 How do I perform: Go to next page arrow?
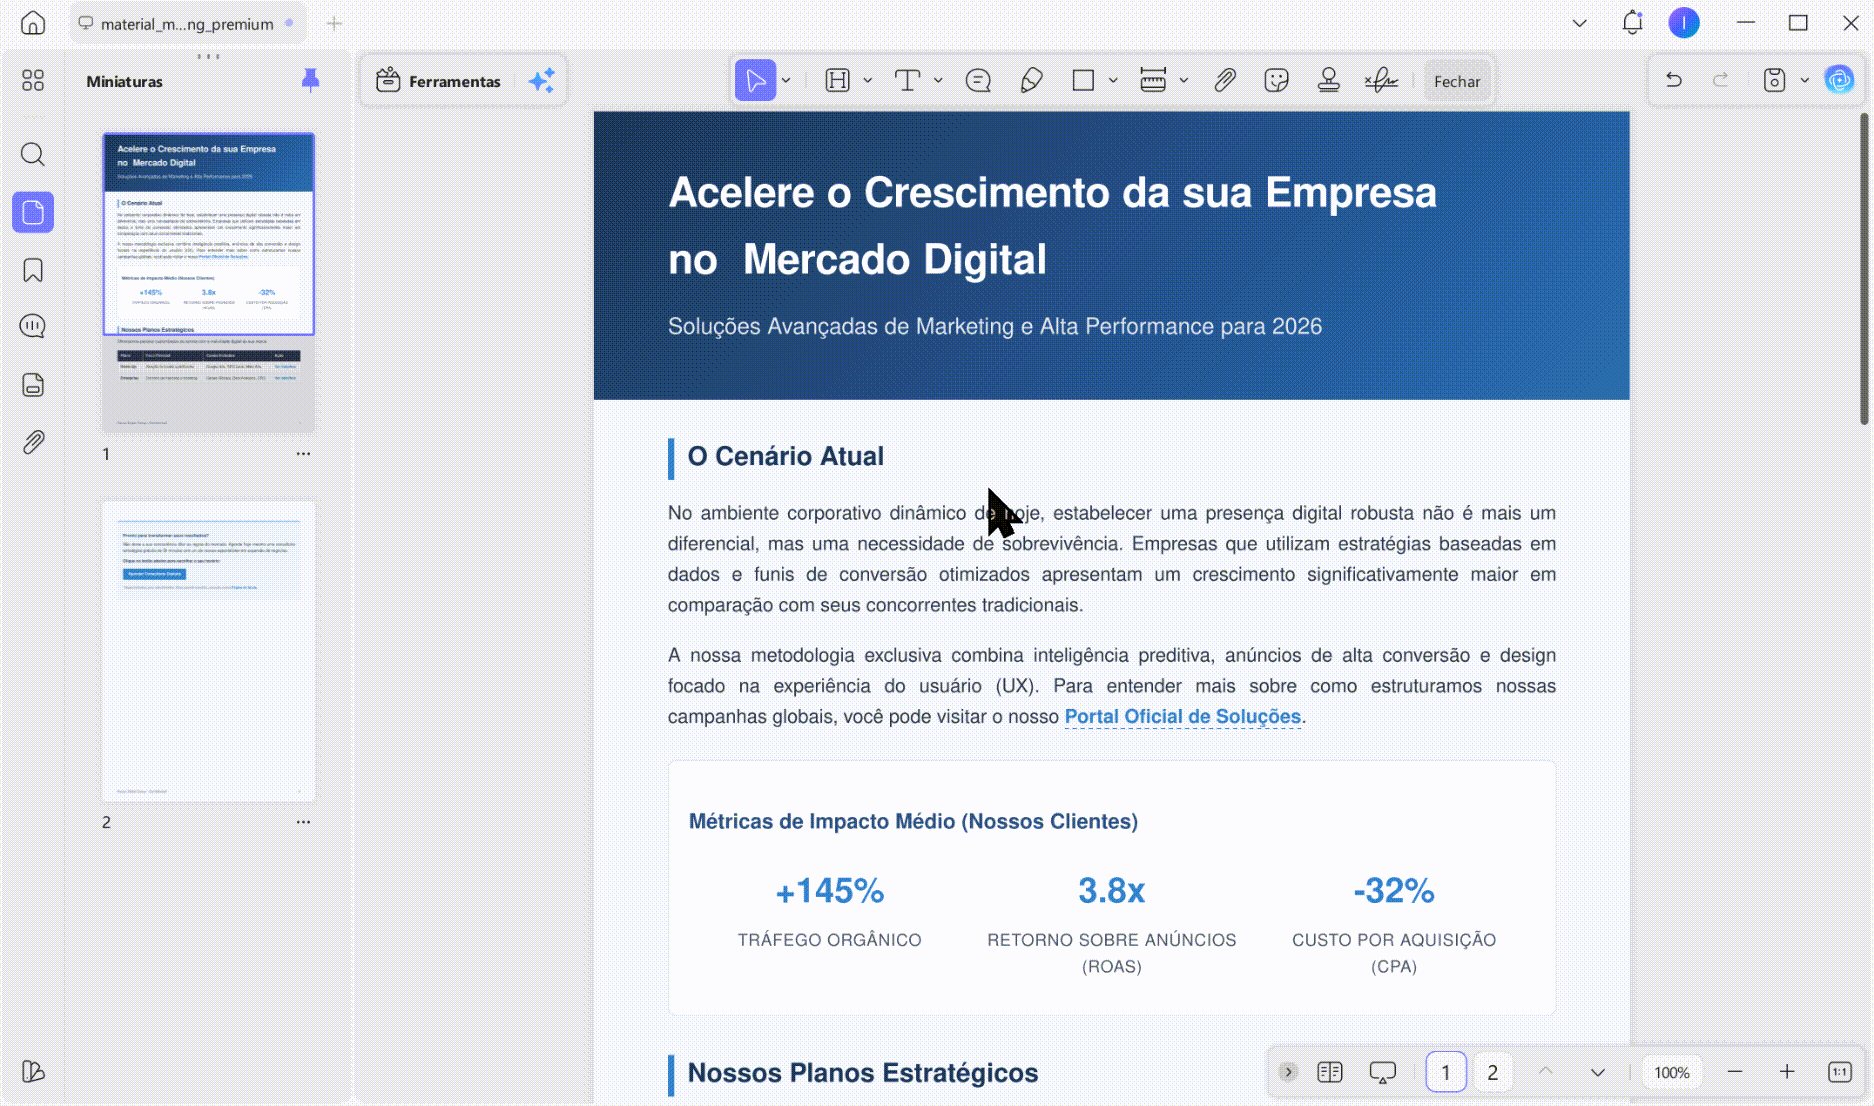click(1597, 1072)
